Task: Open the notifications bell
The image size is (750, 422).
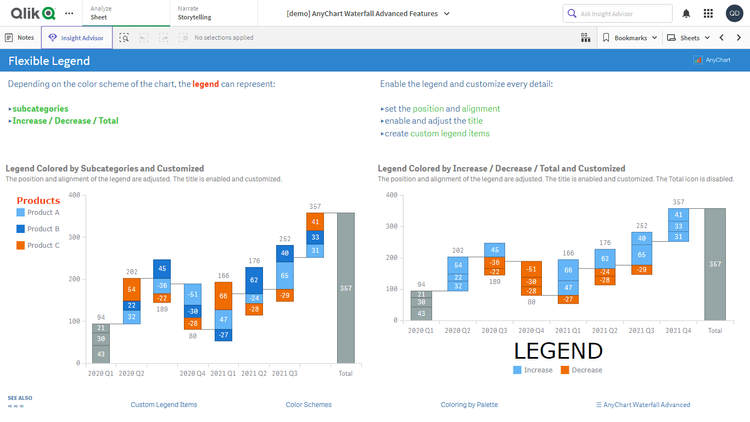Action: click(685, 13)
